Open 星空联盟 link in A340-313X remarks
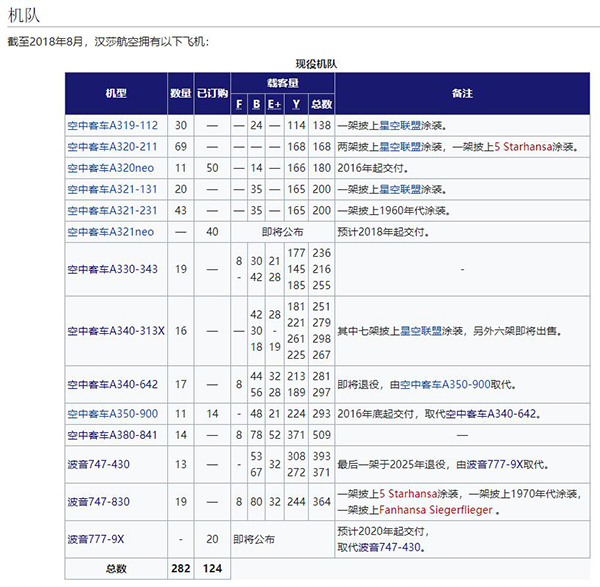 click(x=421, y=331)
